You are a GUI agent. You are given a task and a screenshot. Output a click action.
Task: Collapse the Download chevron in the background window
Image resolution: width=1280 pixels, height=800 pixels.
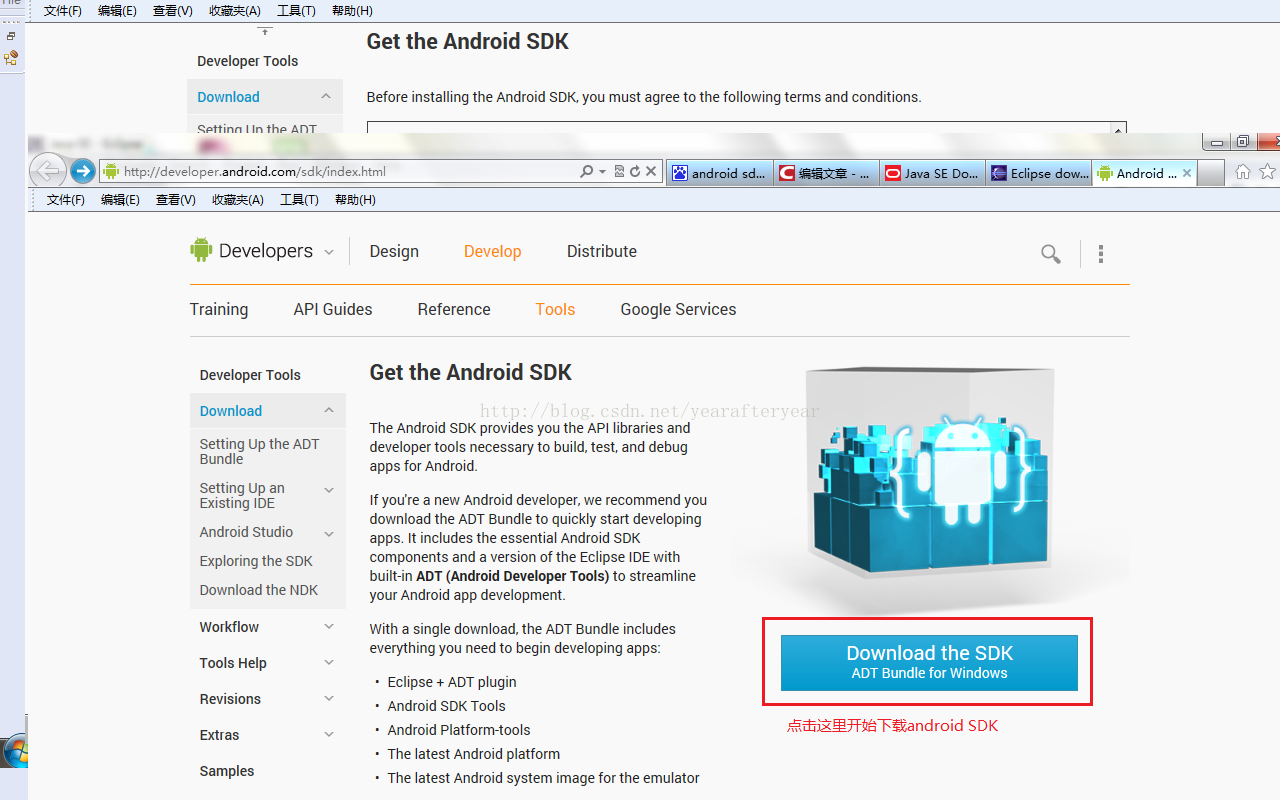[x=326, y=96]
